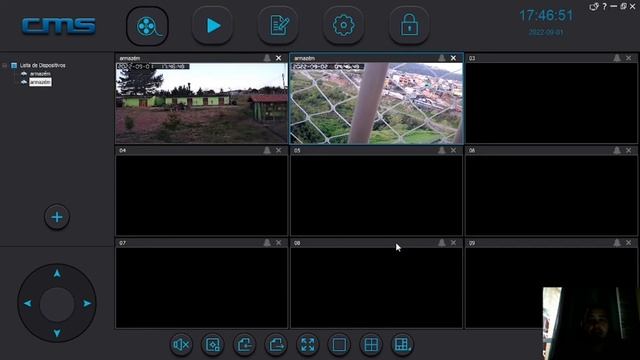640x360 pixels.
Task: Click the help question mark icon
Action: pos(604,6)
